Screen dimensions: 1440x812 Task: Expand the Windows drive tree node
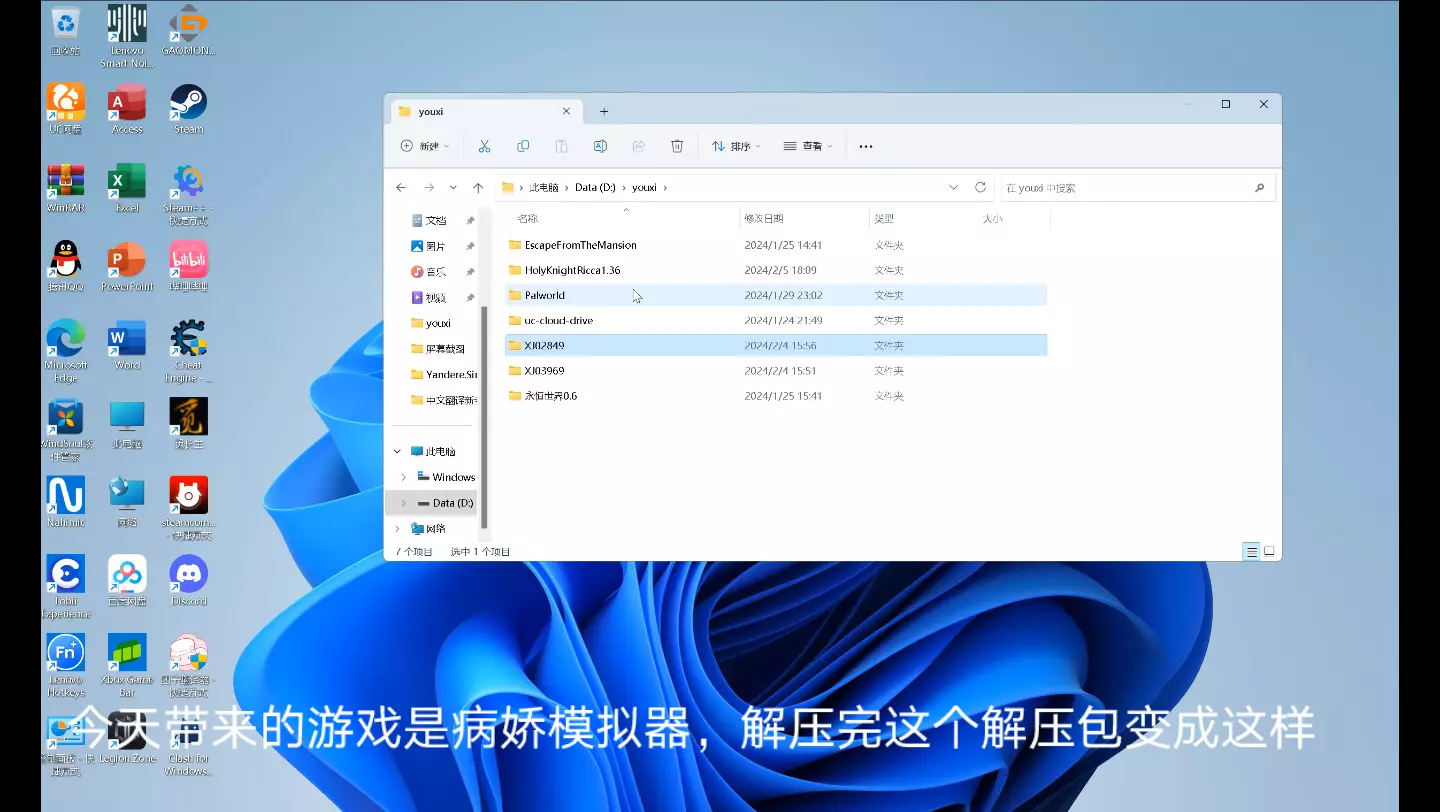click(404, 477)
